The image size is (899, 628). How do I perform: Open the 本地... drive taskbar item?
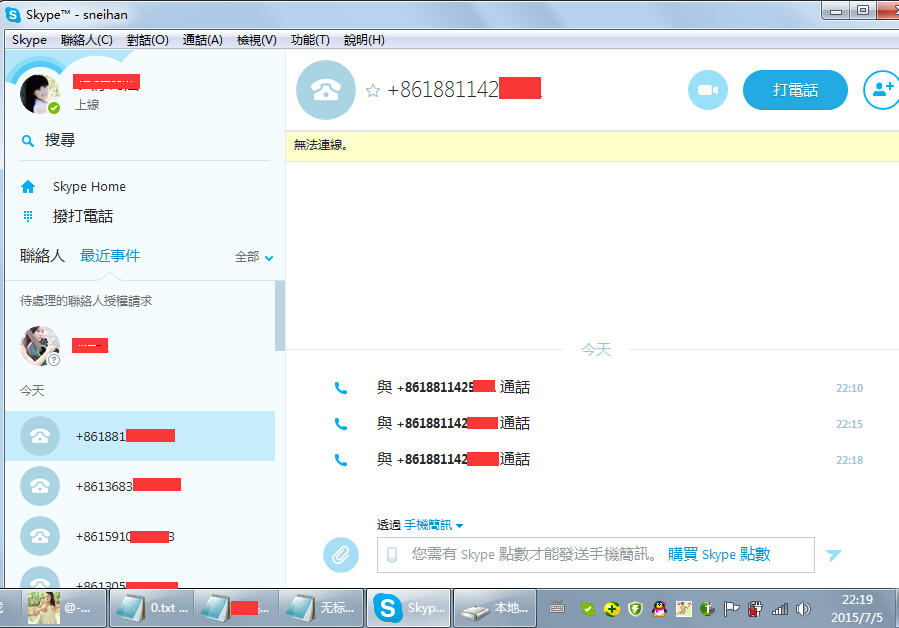495,608
